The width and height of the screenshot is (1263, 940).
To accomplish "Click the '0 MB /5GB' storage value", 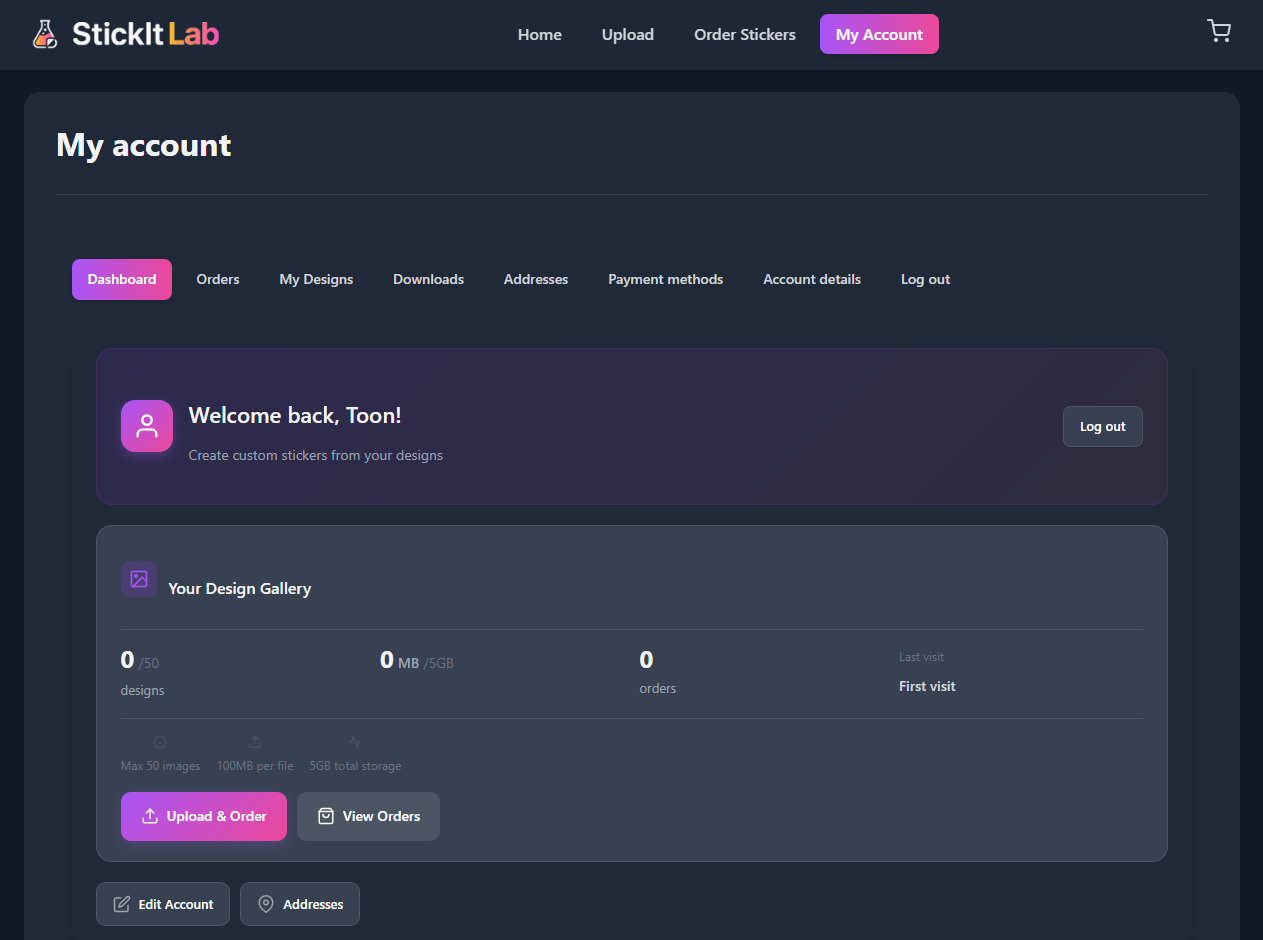I will 417,660.
